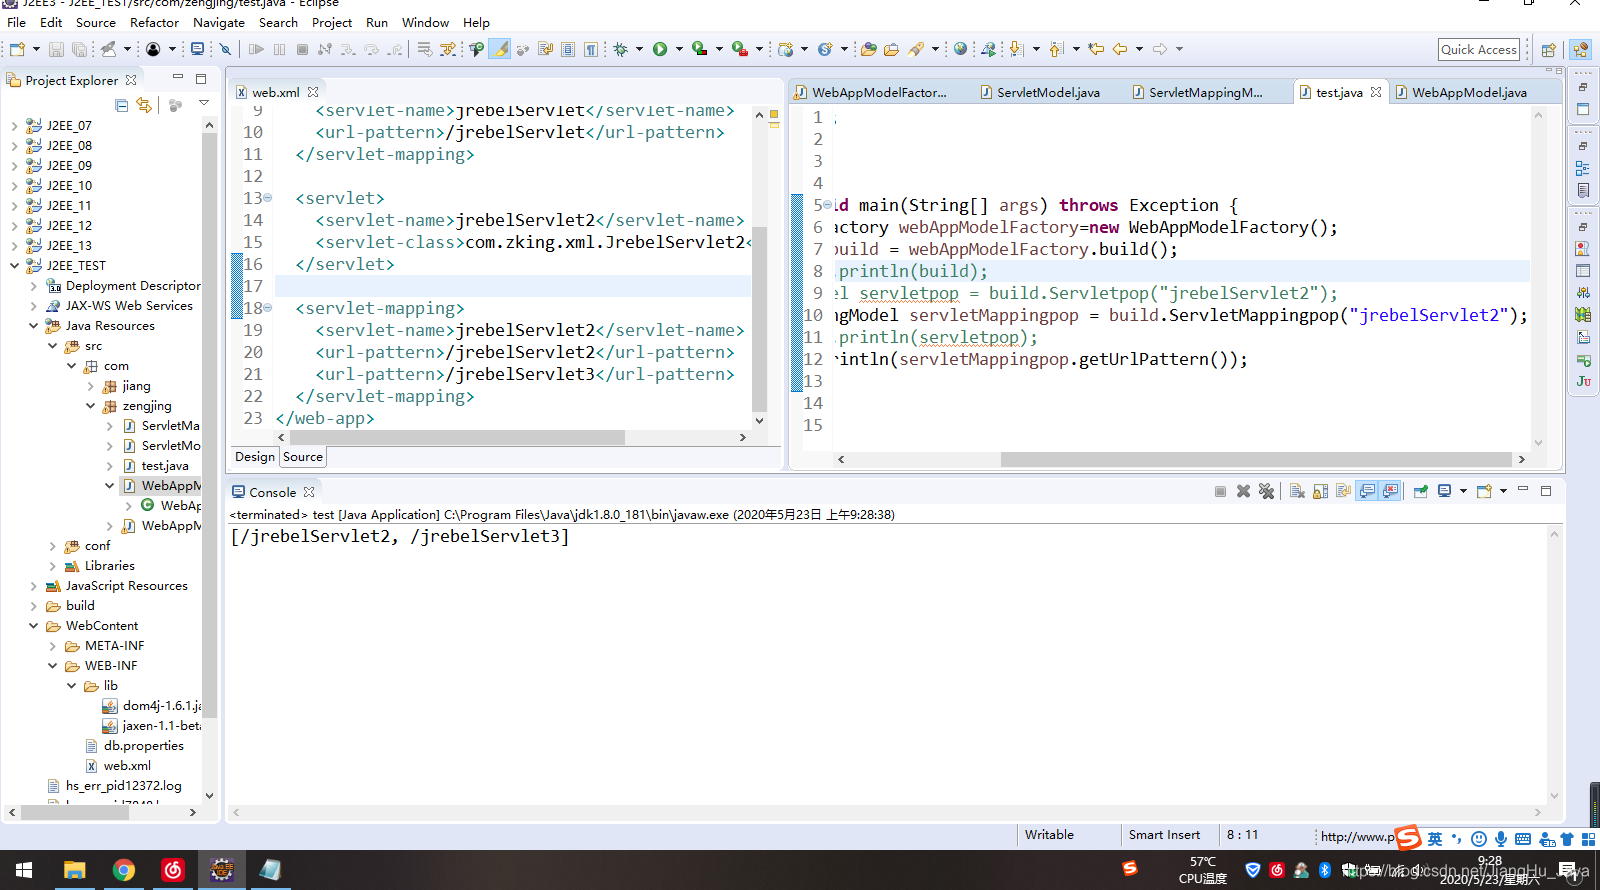Open Project Explorer view menu arrow
Screen dimensions: 1600x890
point(203,104)
